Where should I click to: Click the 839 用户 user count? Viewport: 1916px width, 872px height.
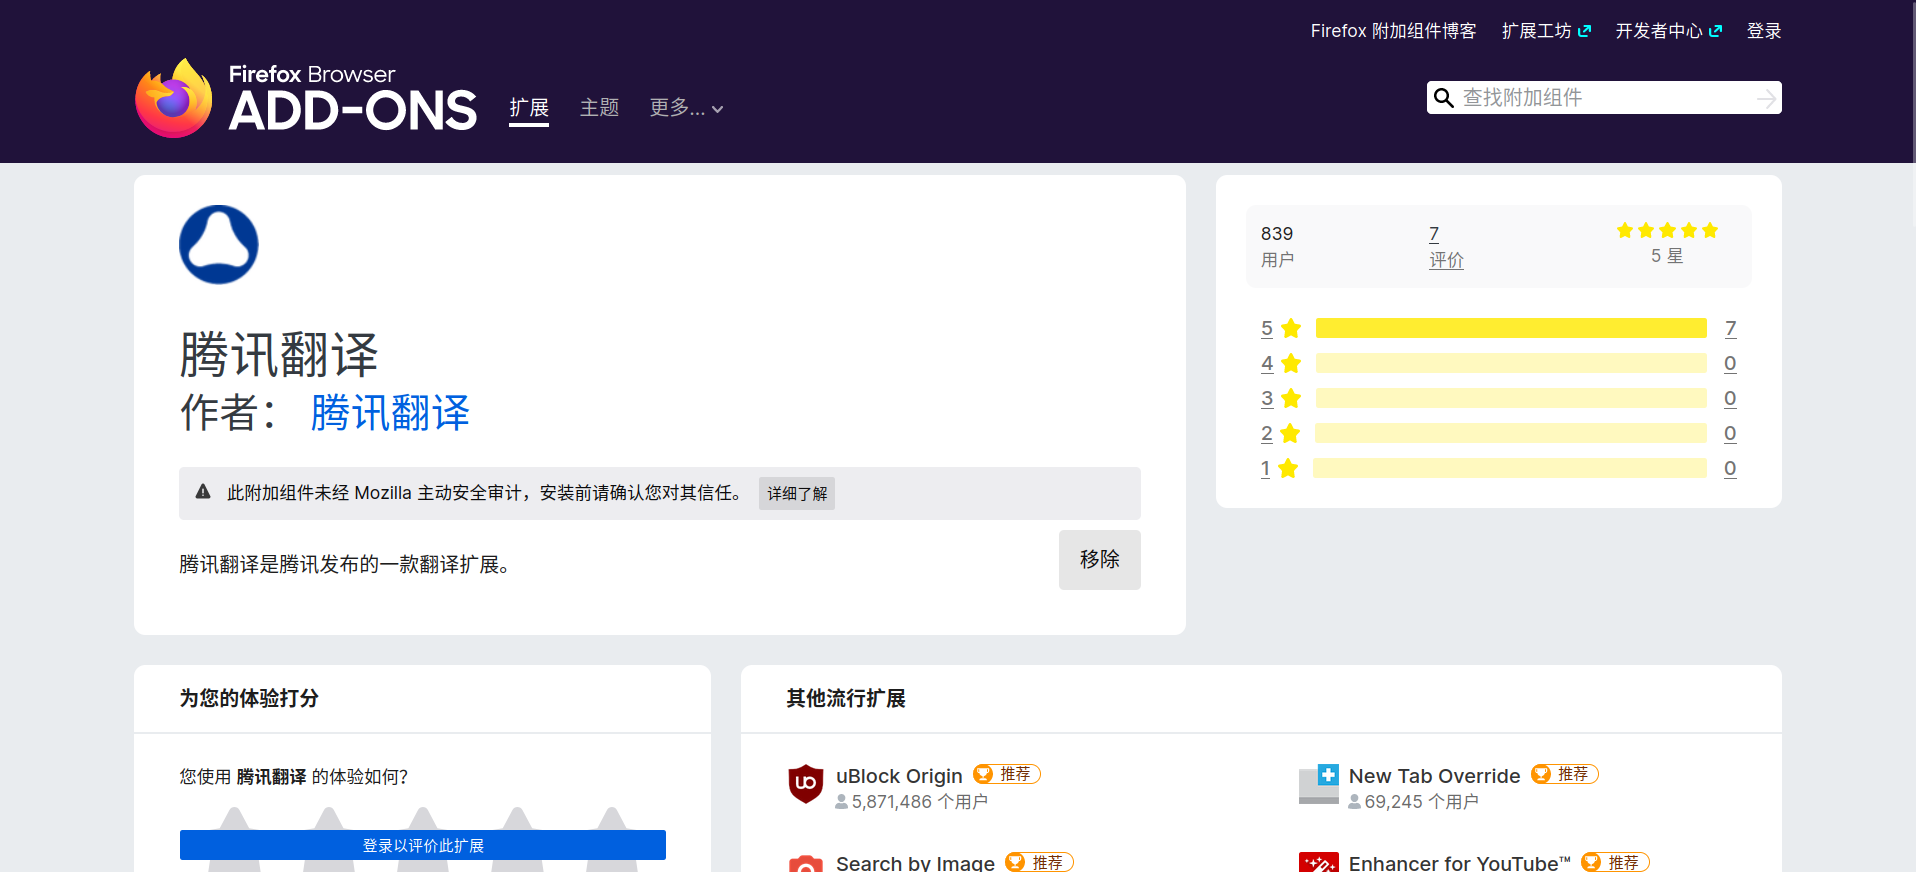point(1277,246)
